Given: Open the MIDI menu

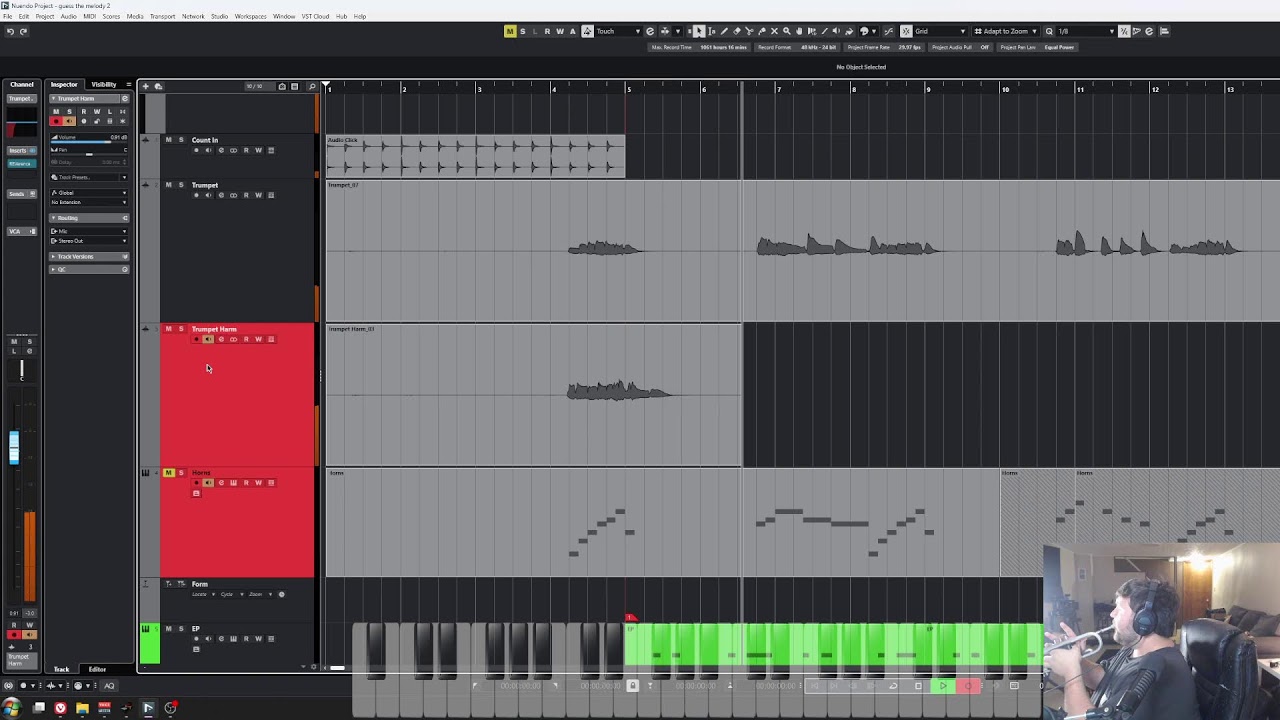Looking at the screenshot, I should [x=89, y=16].
